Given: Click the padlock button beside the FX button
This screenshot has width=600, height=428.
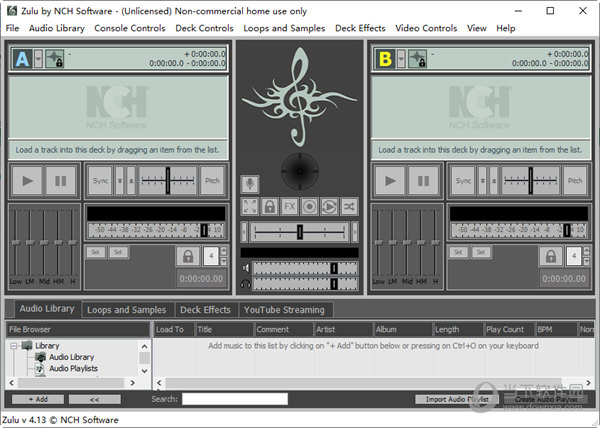Looking at the screenshot, I should 270,207.
